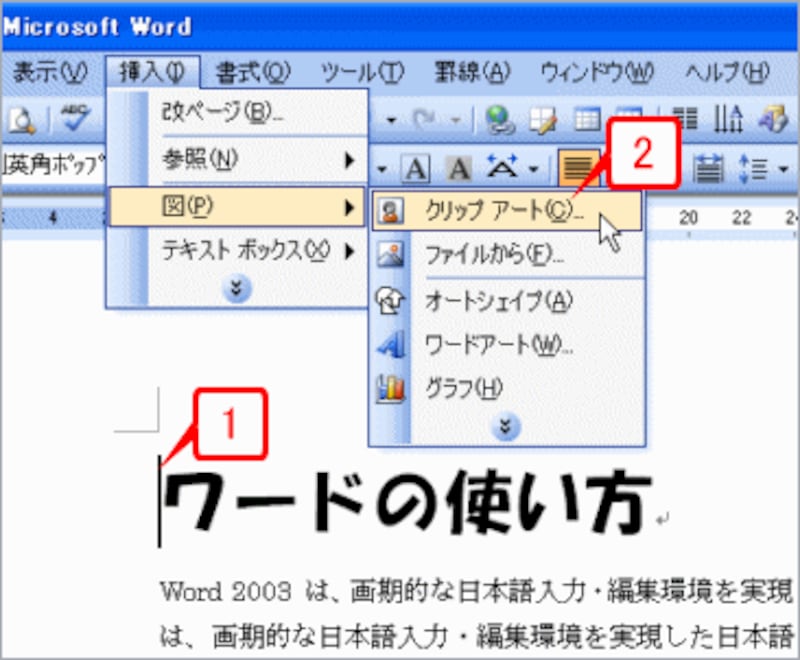
Task: Expand the full 挿入 menu with the chevron
Action: pos(237,289)
